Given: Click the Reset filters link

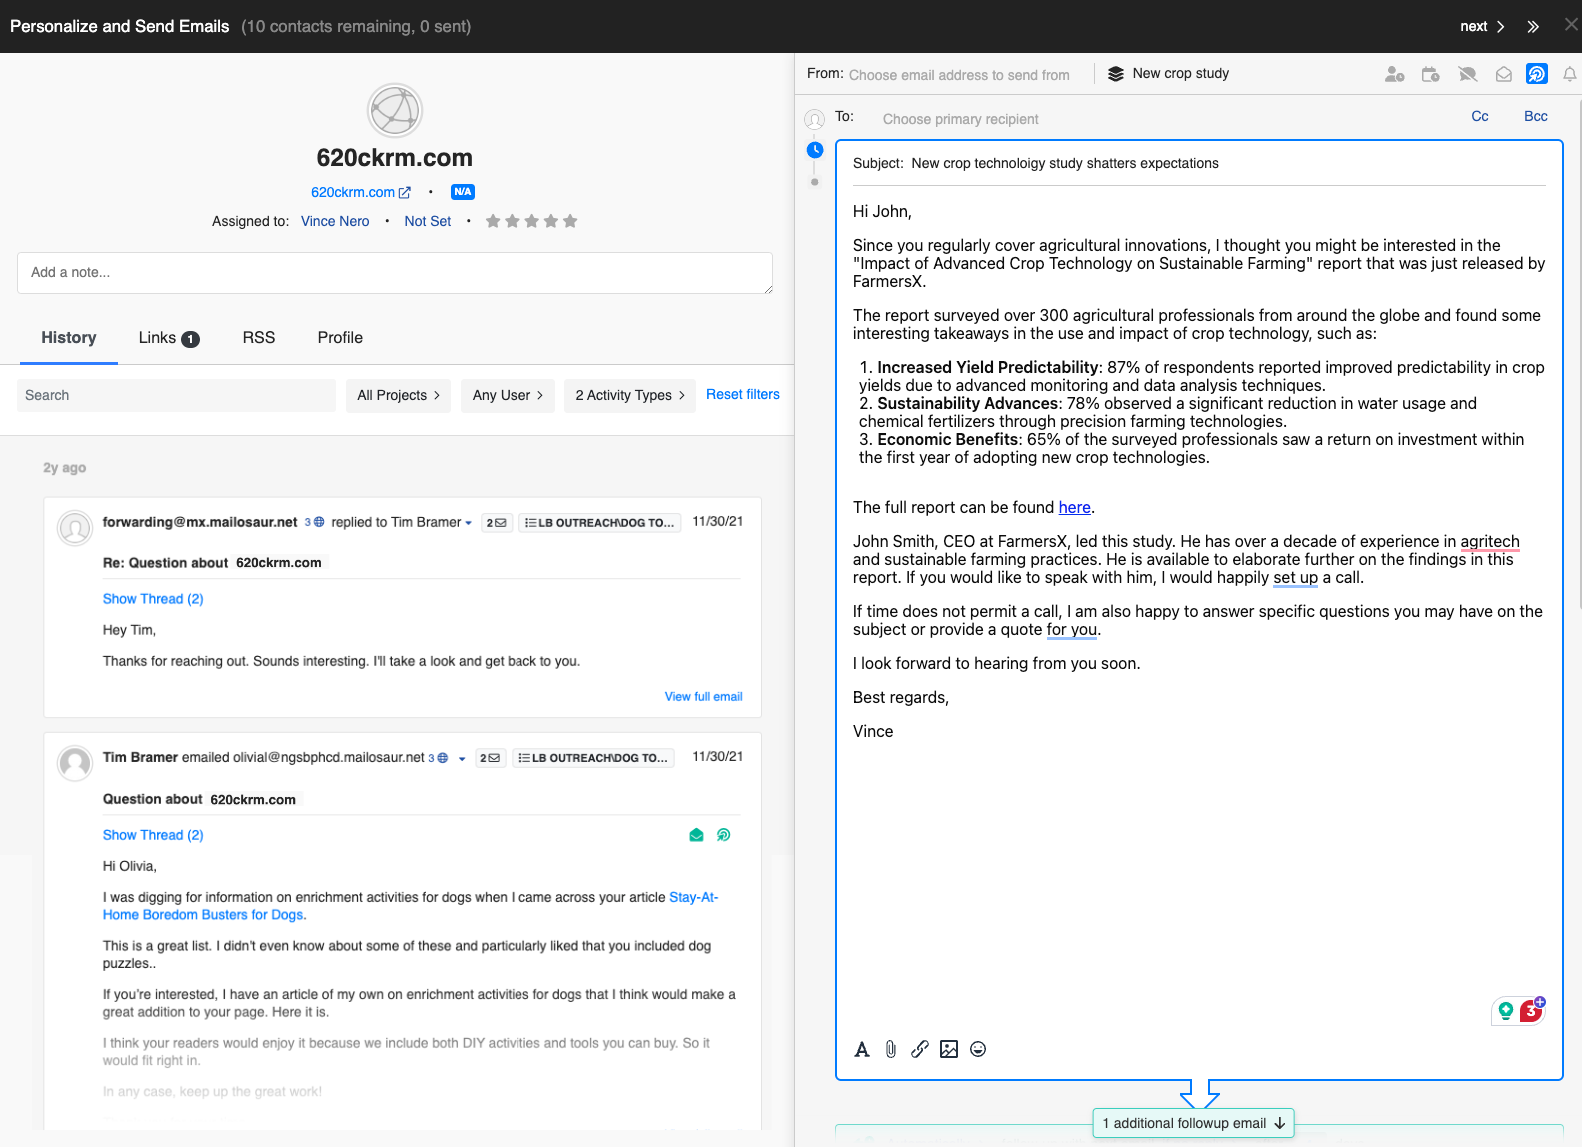Looking at the screenshot, I should coord(742,394).
